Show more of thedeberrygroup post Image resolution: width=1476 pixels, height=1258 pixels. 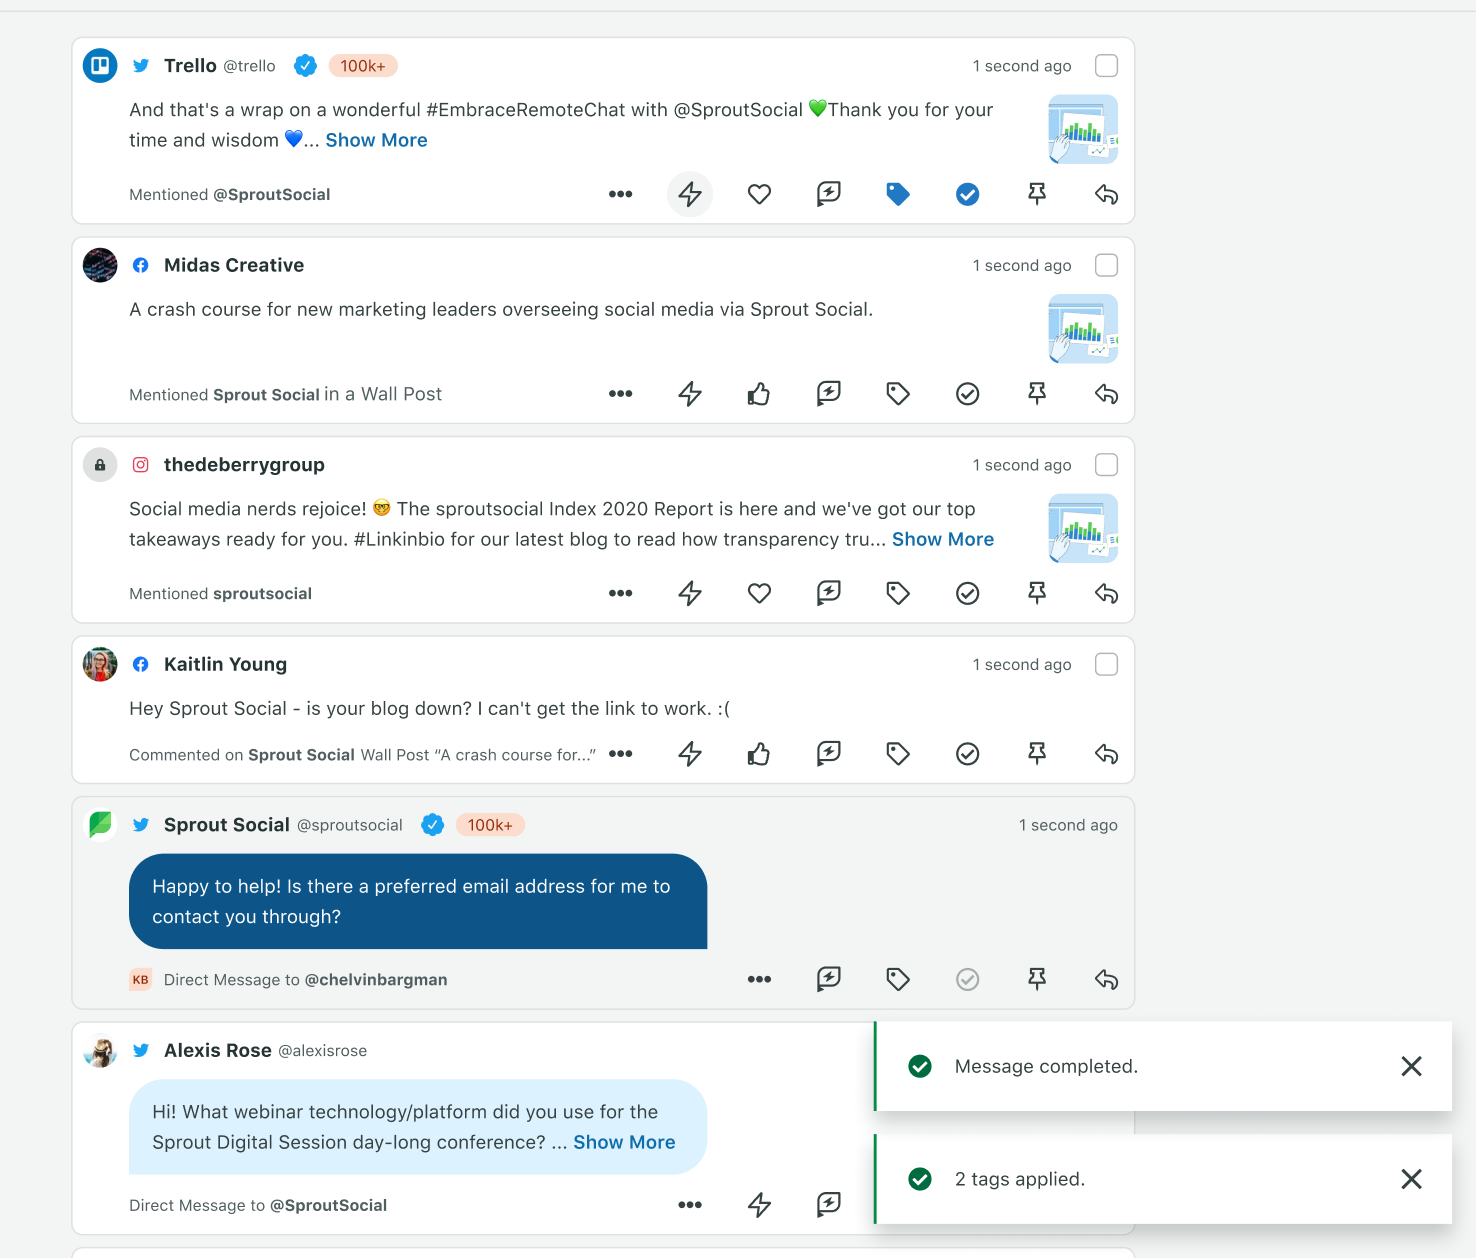click(943, 539)
